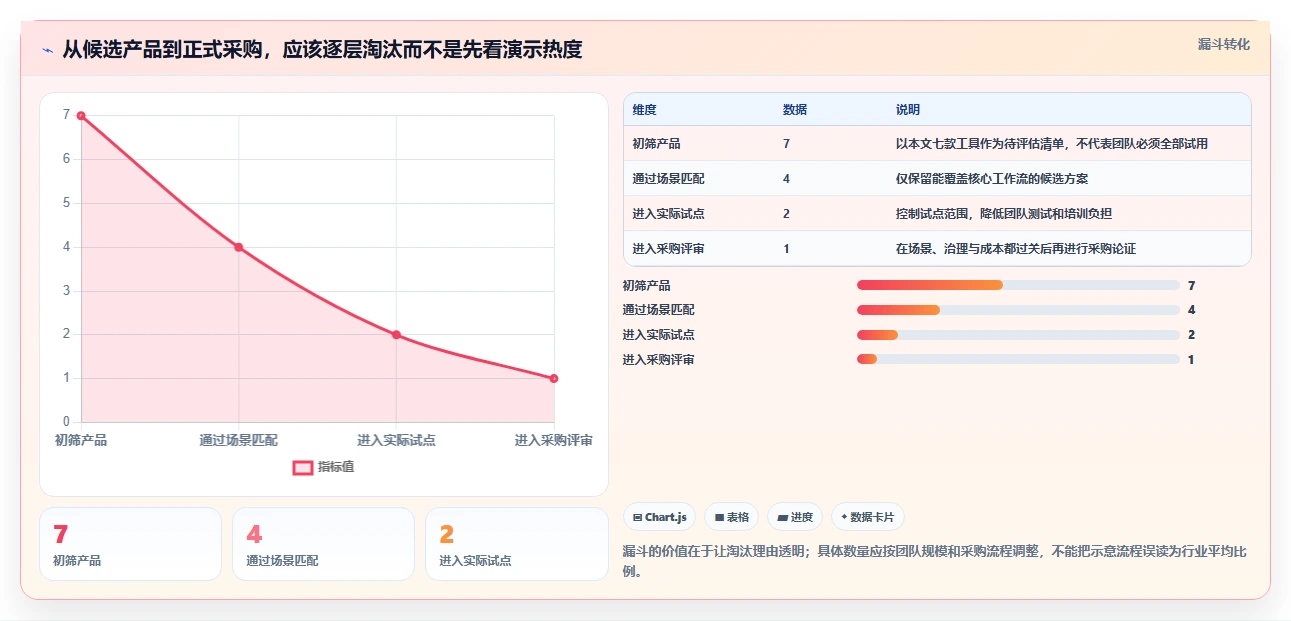Image resolution: width=1291 pixels, height=621 pixels.
Task: Open the data card showing 2 进入实际试点
Action: [517, 544]
